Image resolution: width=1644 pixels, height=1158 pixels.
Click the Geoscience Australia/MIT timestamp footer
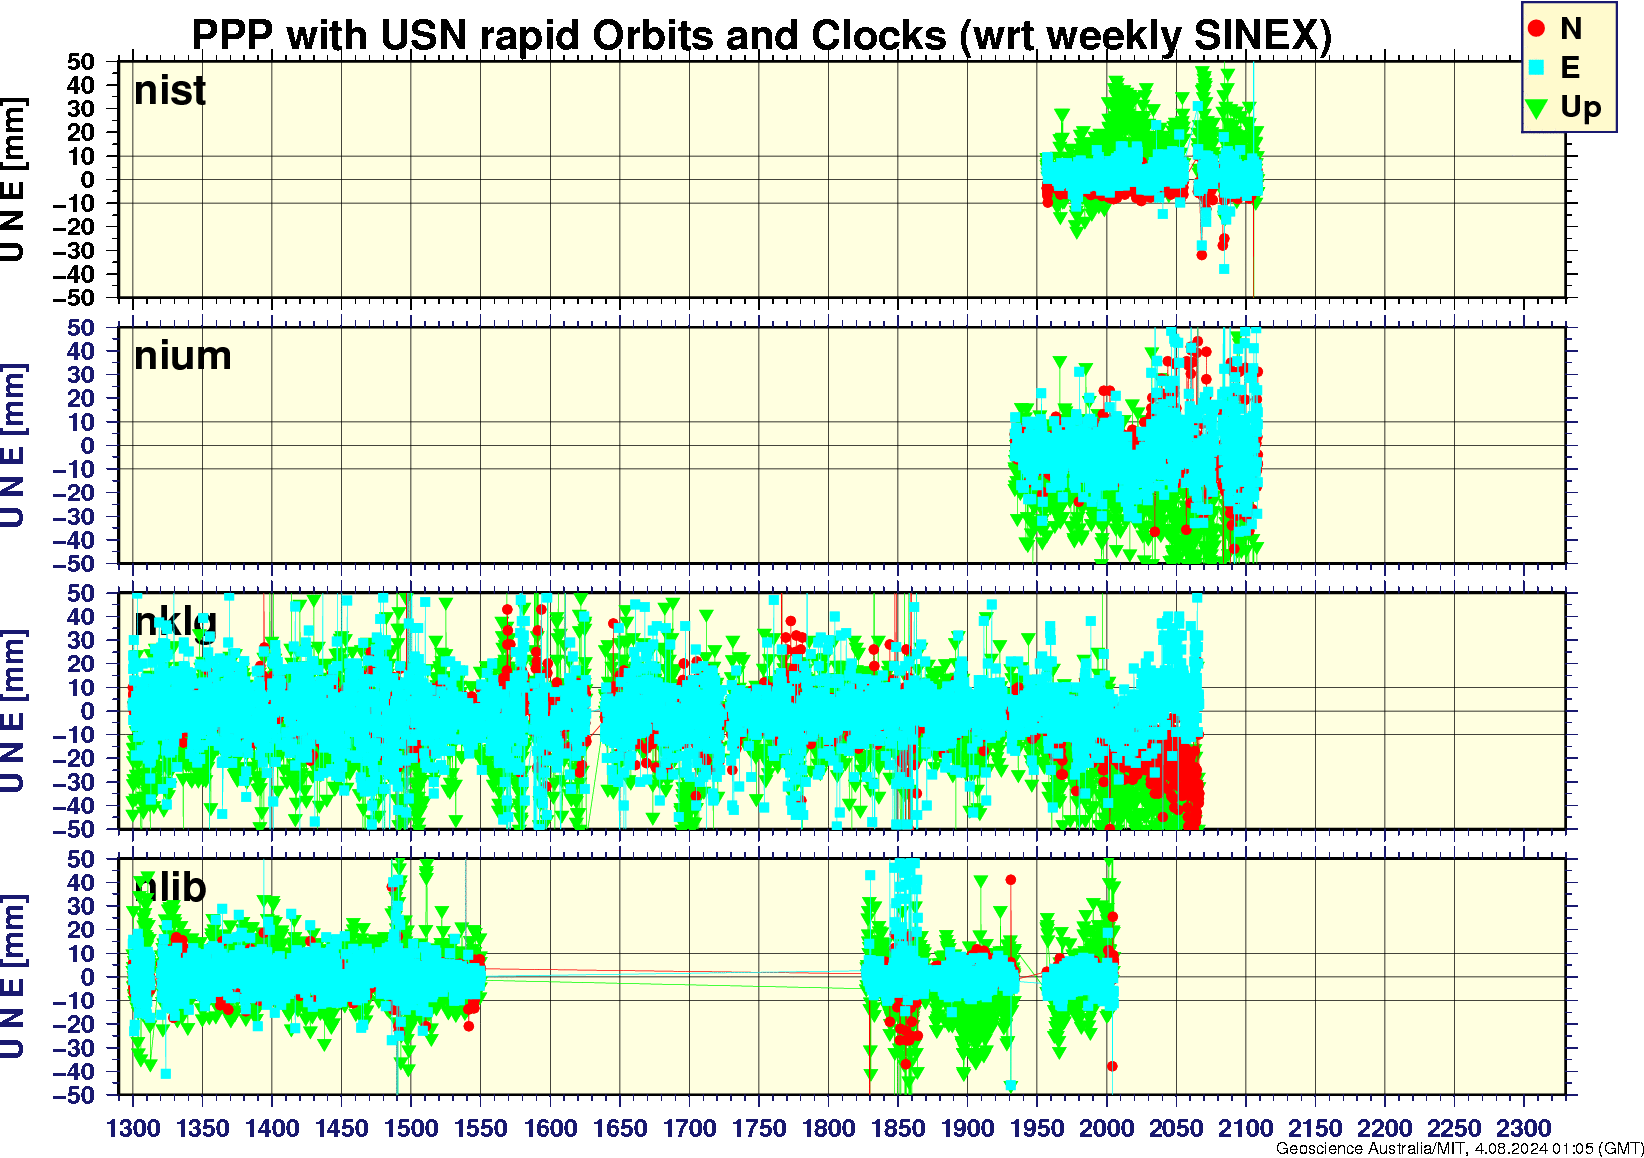click(1459, 1149)
